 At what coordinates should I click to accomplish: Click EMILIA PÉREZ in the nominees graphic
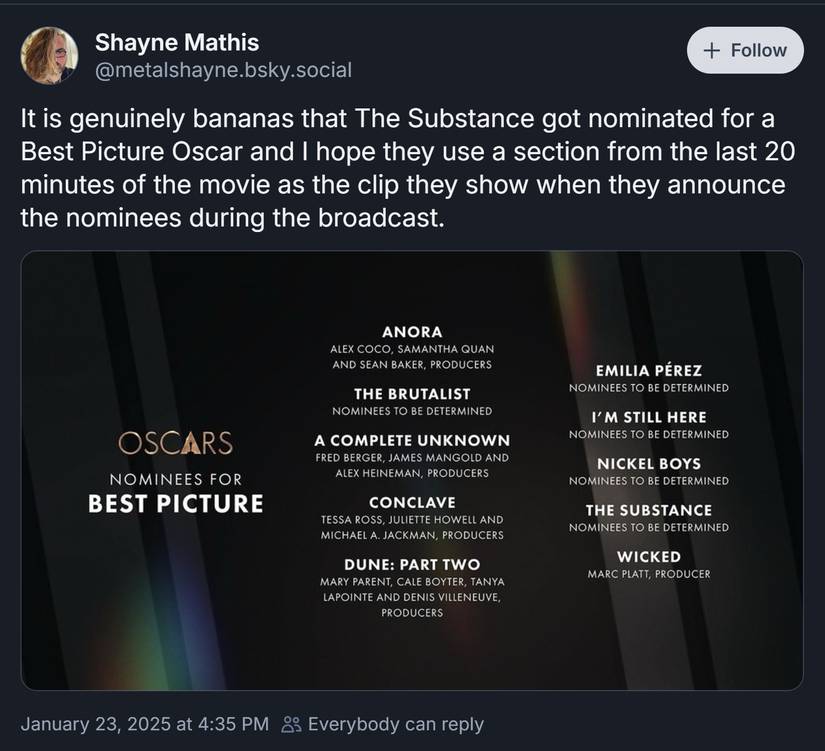coord(649,371)
